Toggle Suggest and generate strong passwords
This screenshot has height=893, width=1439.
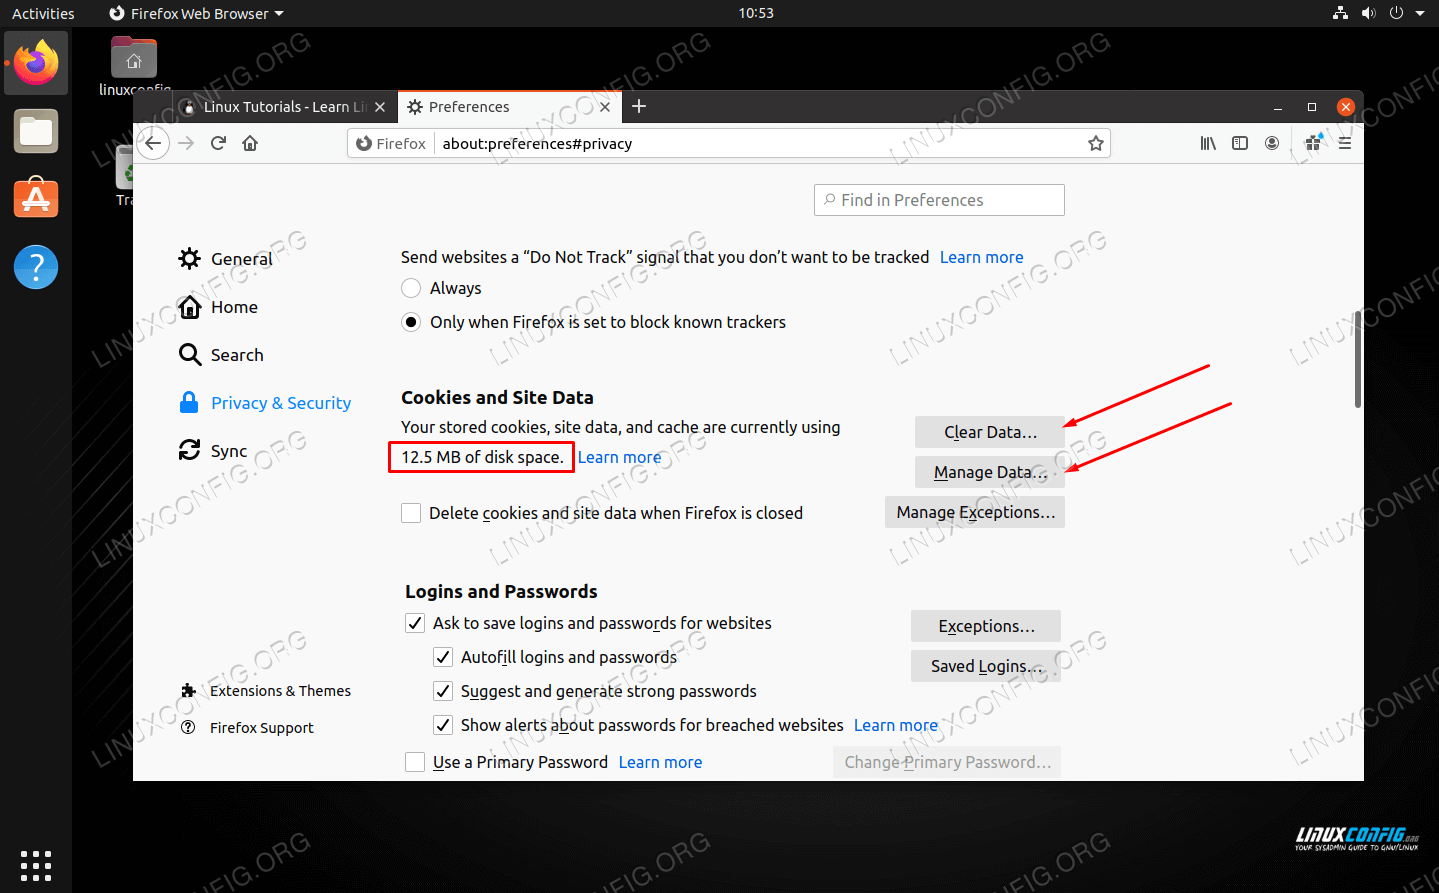pyautogui.click(x=443, y=691)
